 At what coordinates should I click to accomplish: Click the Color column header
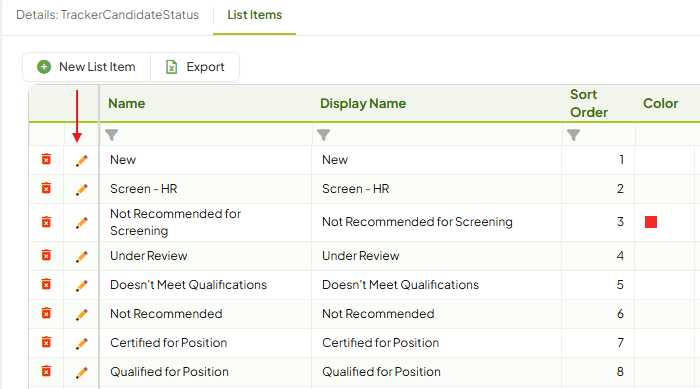(660, 104)
